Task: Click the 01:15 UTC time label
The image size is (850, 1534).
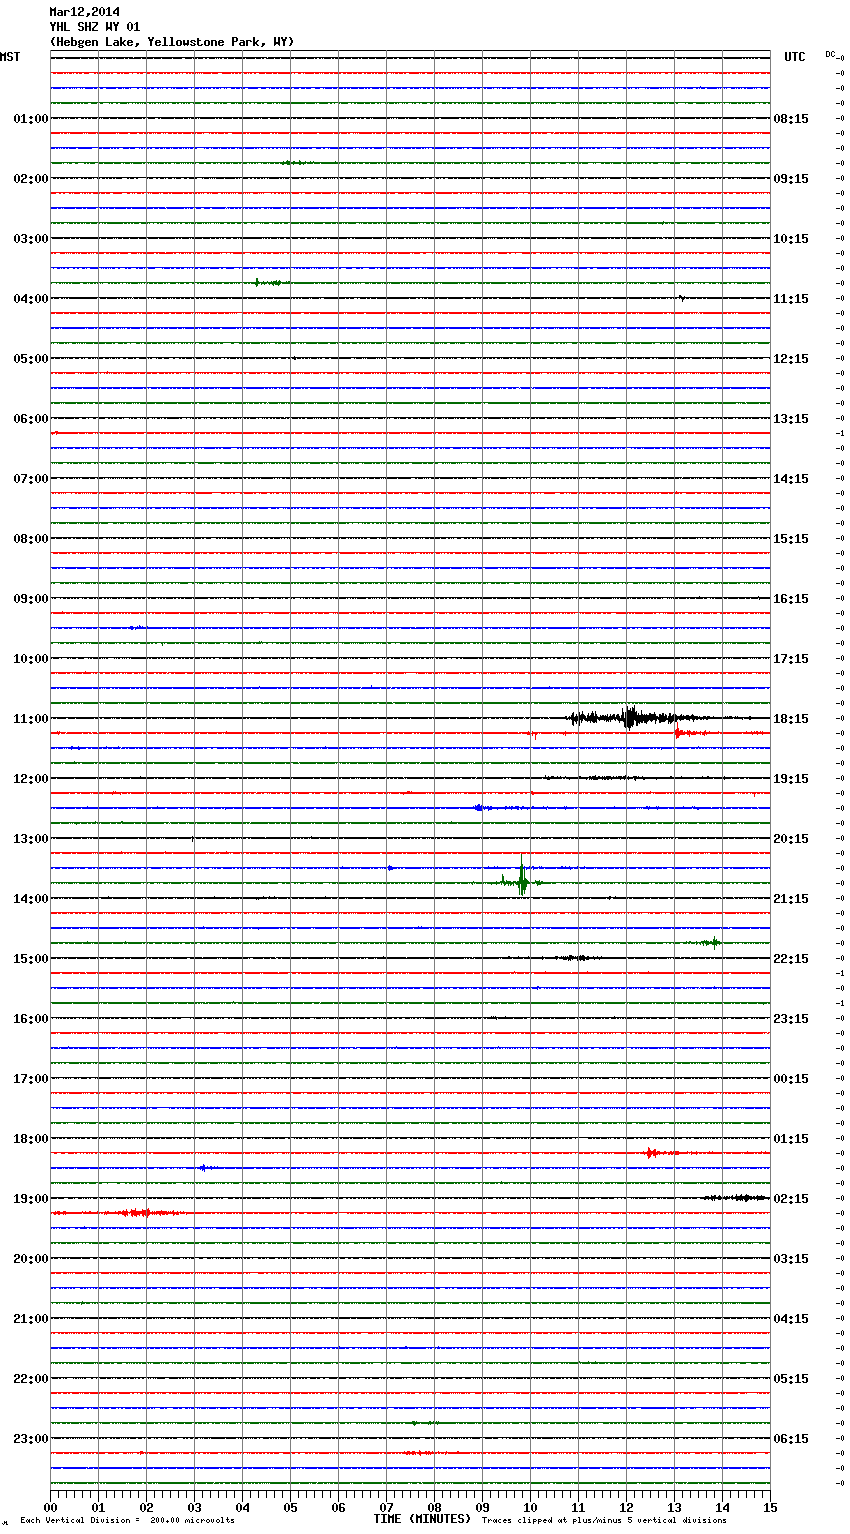Action: pyautogui.click(x=791, y=1139)
